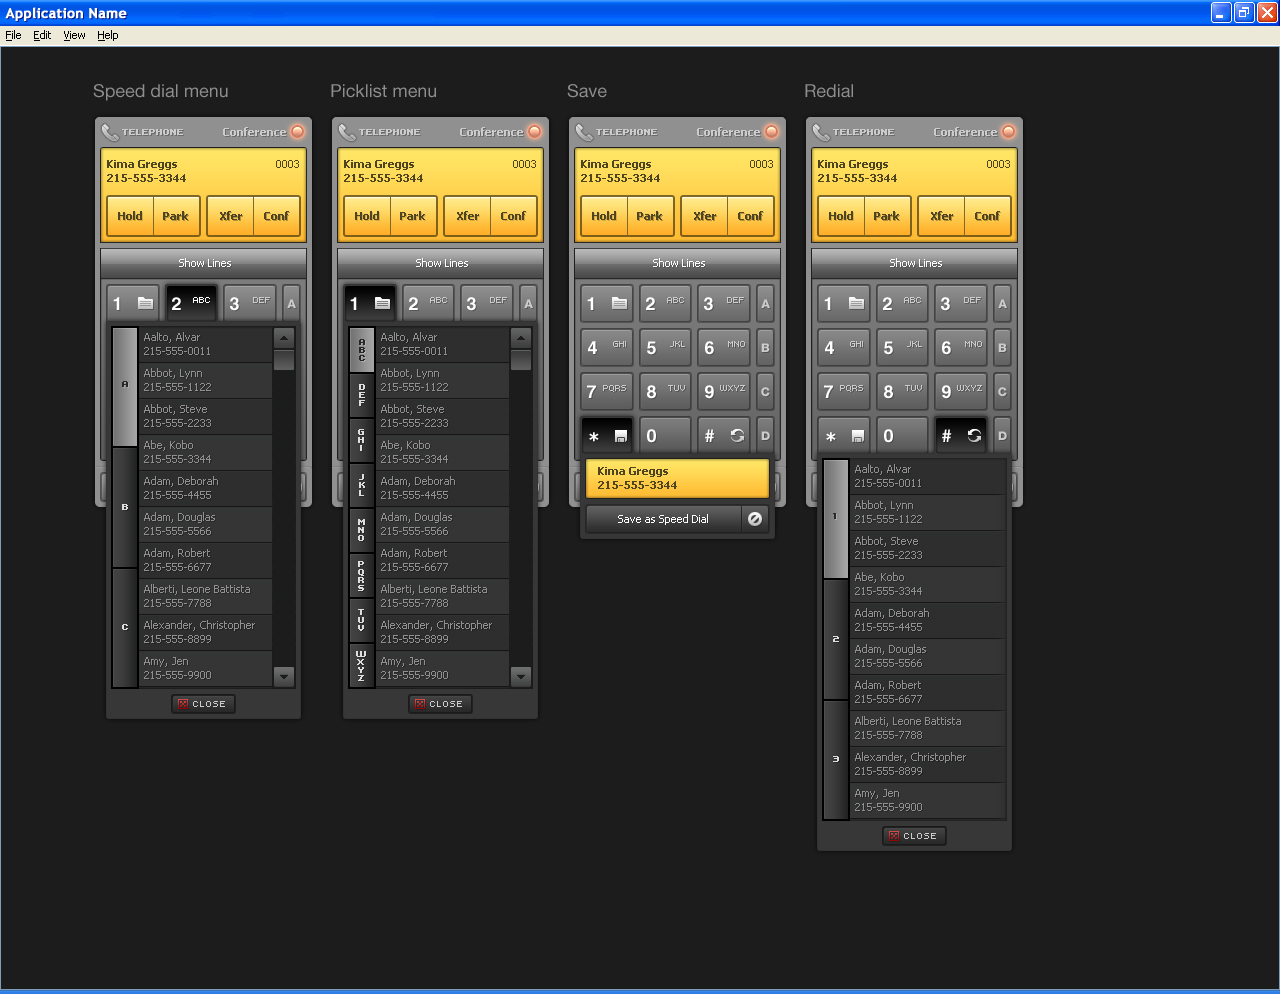This screenshot has width=1280, height=994.
Task: Toggle the Conference indicator in the Redial panel
Action: pyautogui.click(x=1008, y=132)
